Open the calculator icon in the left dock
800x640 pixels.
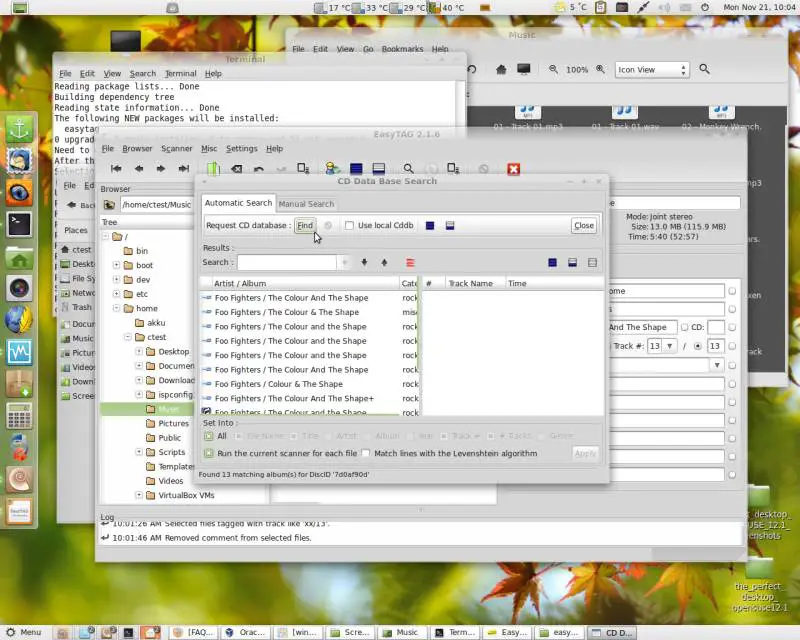(x=19, y=416)
